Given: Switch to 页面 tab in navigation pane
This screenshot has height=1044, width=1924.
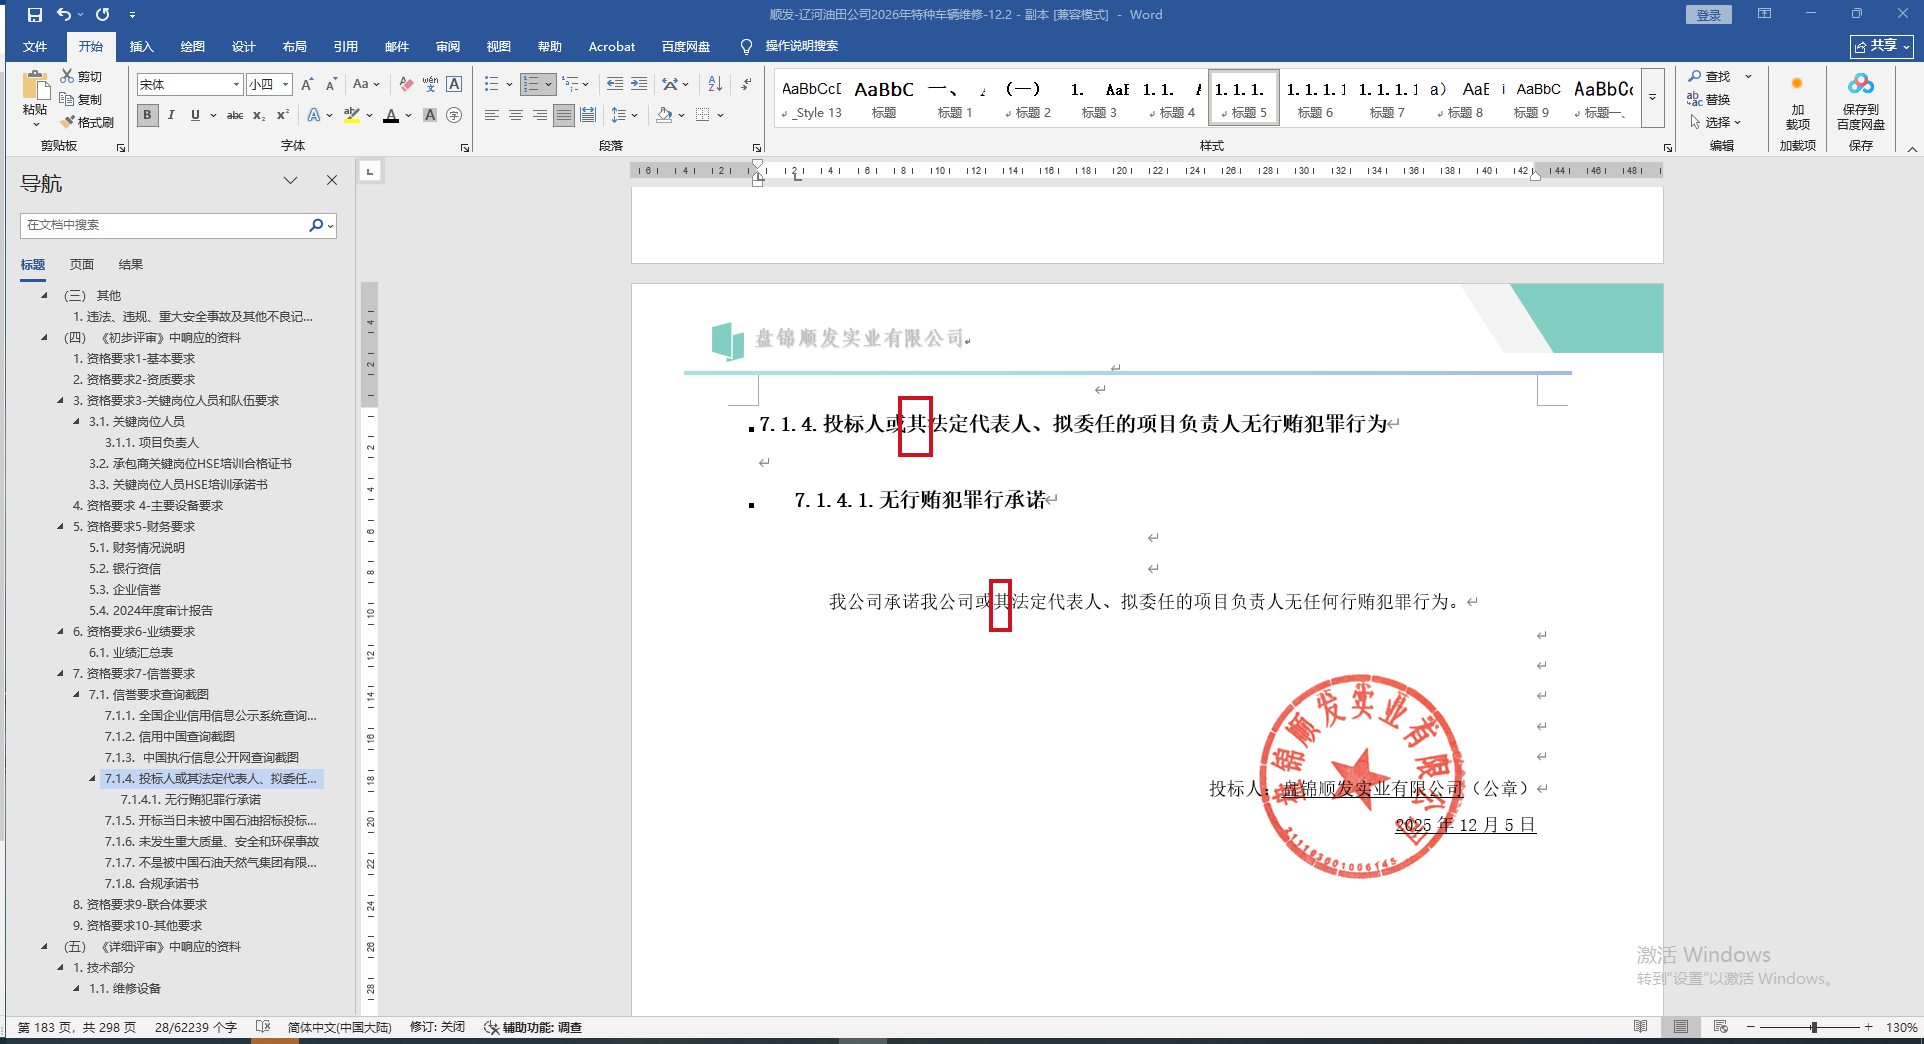Looking at the screenshot, I should pos(82,265).
